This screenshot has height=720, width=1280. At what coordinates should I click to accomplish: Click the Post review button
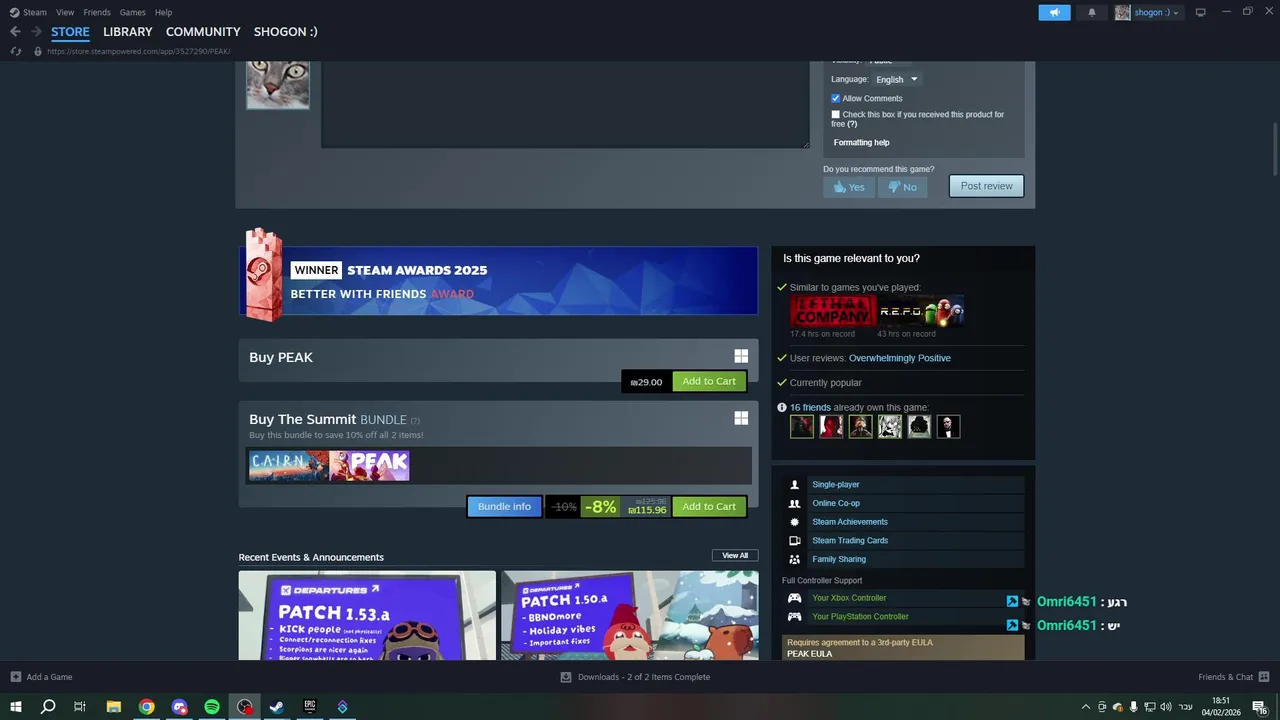[x=986, y=186]
